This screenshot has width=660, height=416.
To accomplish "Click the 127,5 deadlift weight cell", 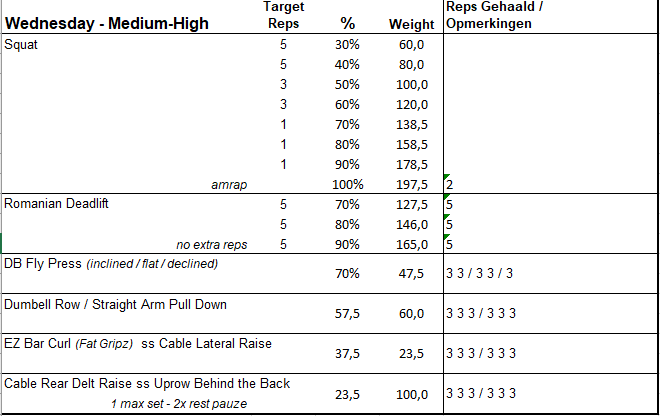I will point(411,203).
